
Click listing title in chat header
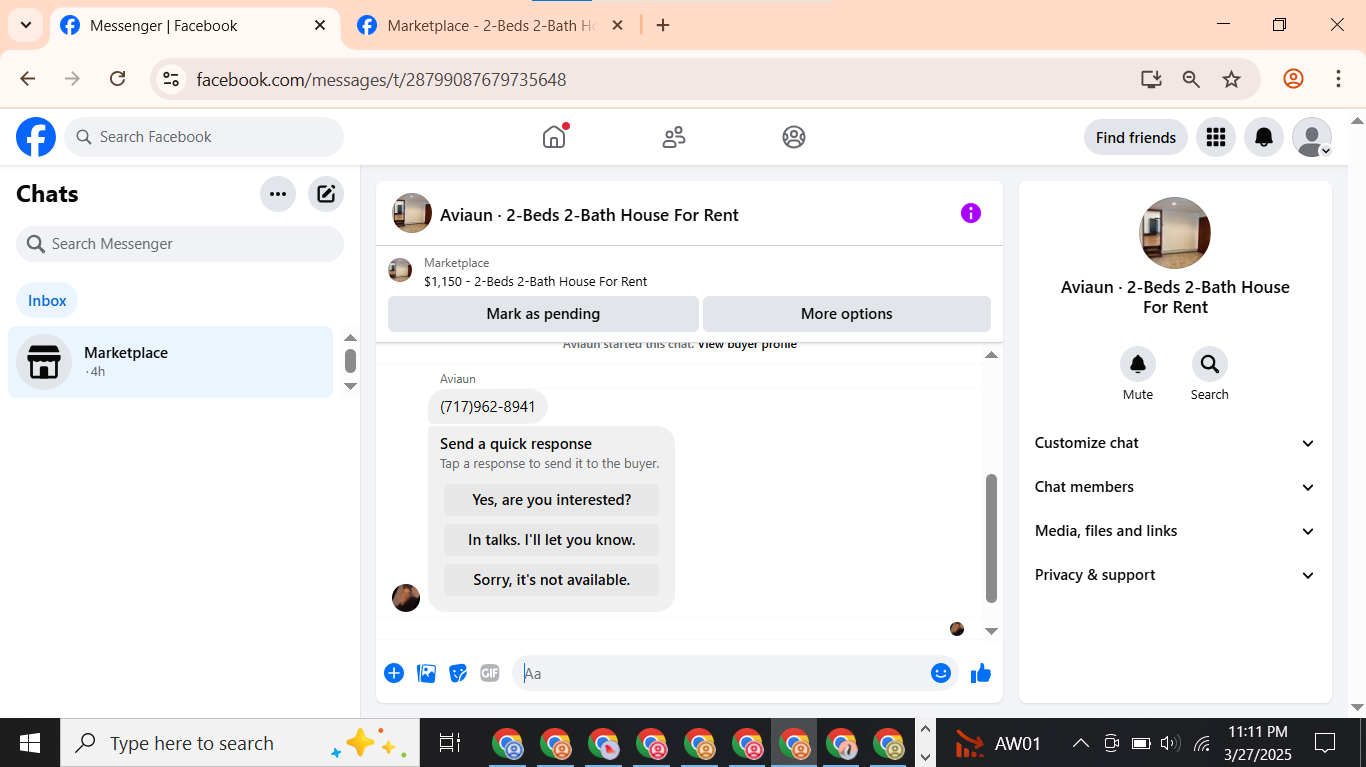[589, 215]
